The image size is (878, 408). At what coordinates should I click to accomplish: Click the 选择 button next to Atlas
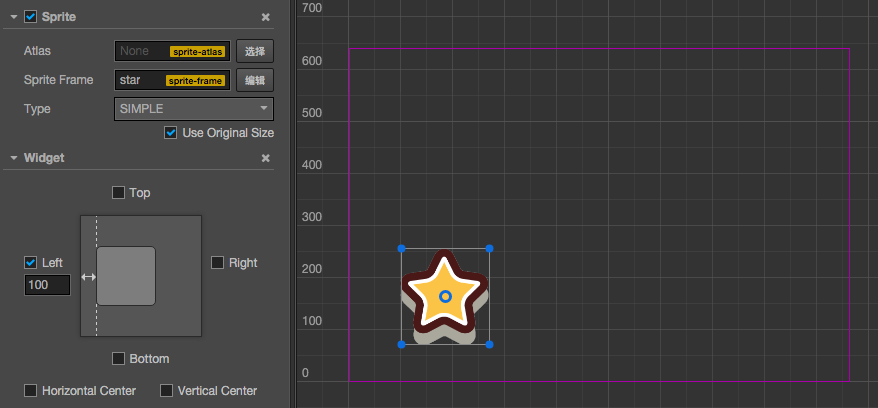pos(255,51)
